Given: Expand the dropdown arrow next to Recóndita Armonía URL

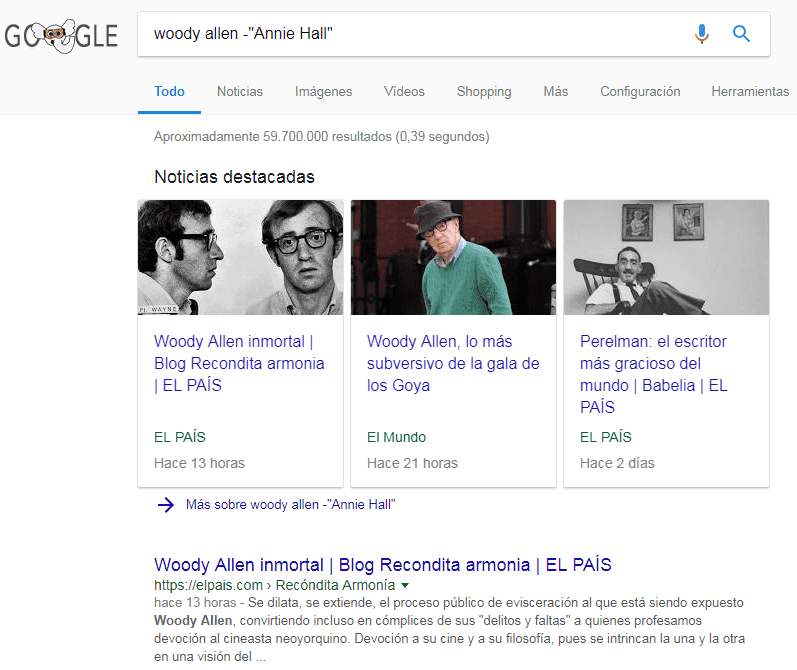Looking at the screenshot, I should click(x=405, y=585).
